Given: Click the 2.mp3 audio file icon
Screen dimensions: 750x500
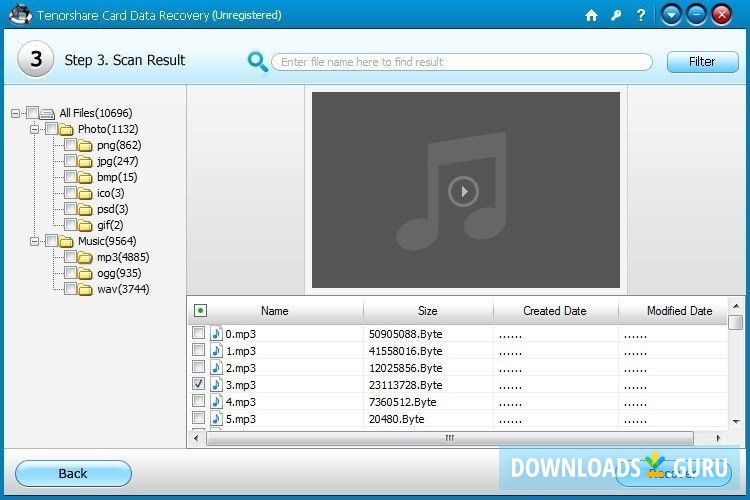Looking at the screenshot, I should tap(216, 367).
